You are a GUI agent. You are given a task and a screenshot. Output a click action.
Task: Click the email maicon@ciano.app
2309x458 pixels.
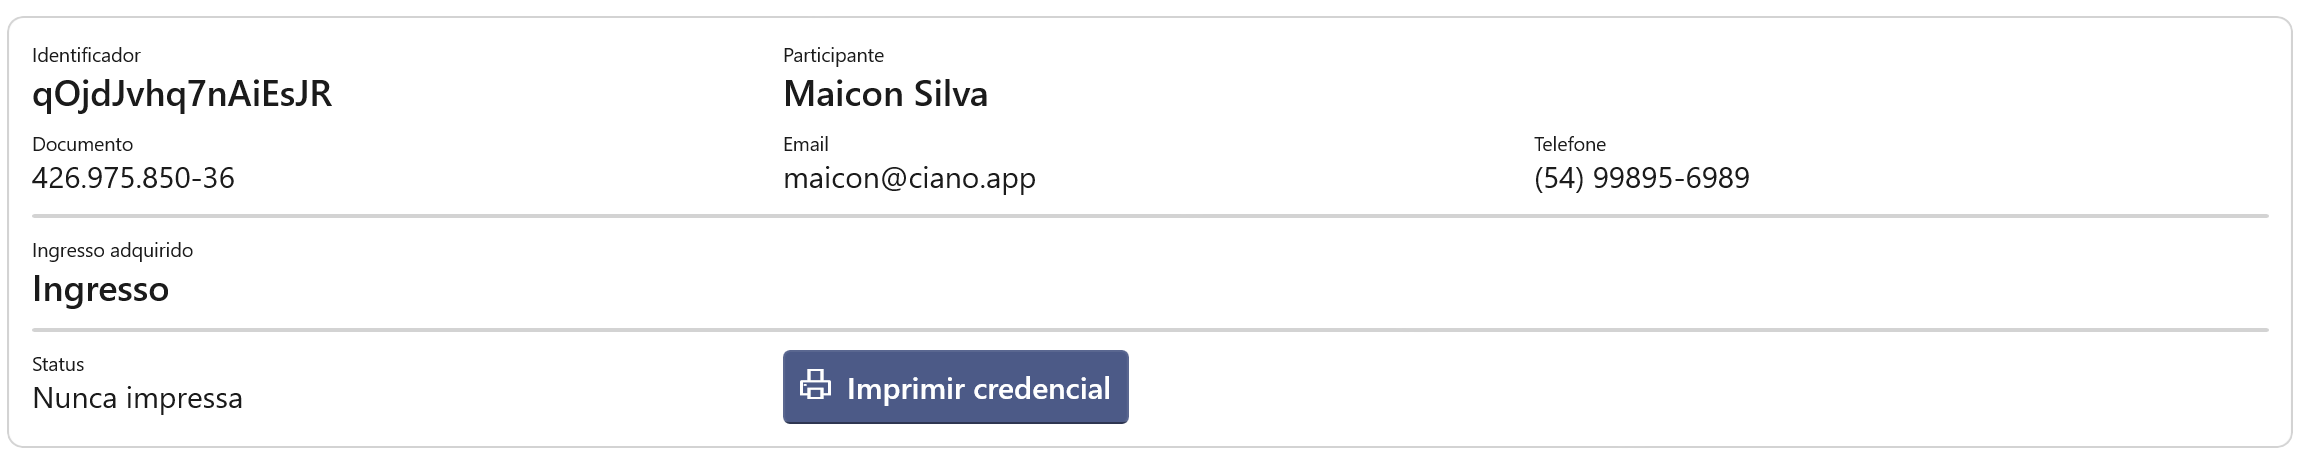click(x=909, y=178)
